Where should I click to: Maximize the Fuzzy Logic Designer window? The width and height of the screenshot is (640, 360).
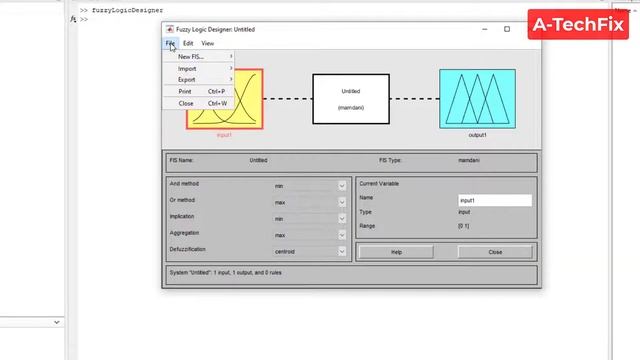pyautogui.click(x=507, y=29)
